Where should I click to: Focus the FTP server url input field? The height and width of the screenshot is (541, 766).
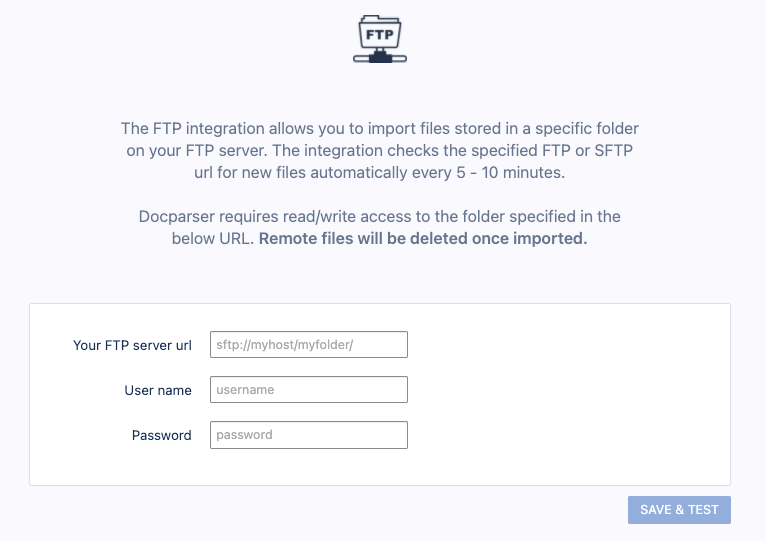[x=309, y=345]
